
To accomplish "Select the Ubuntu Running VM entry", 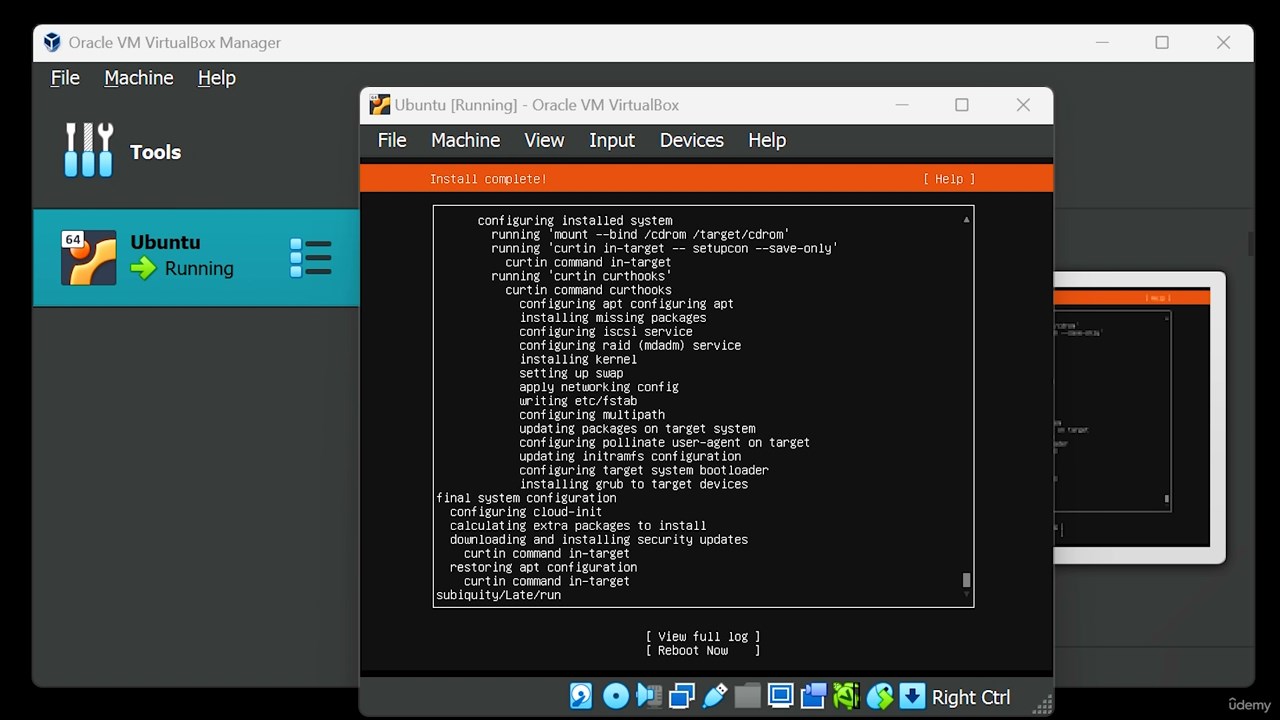I will coord(196,258).
